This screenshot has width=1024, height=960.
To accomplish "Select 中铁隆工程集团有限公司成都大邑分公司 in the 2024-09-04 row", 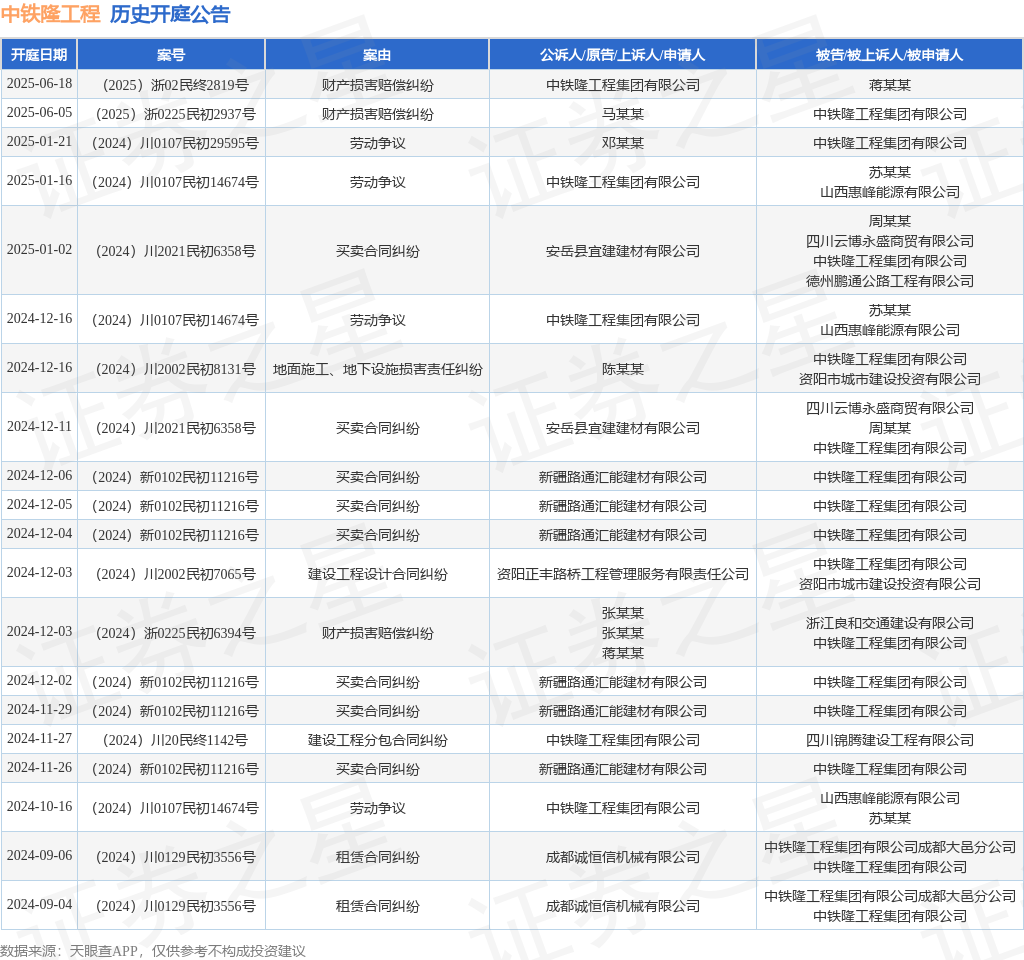I will 889,896.
